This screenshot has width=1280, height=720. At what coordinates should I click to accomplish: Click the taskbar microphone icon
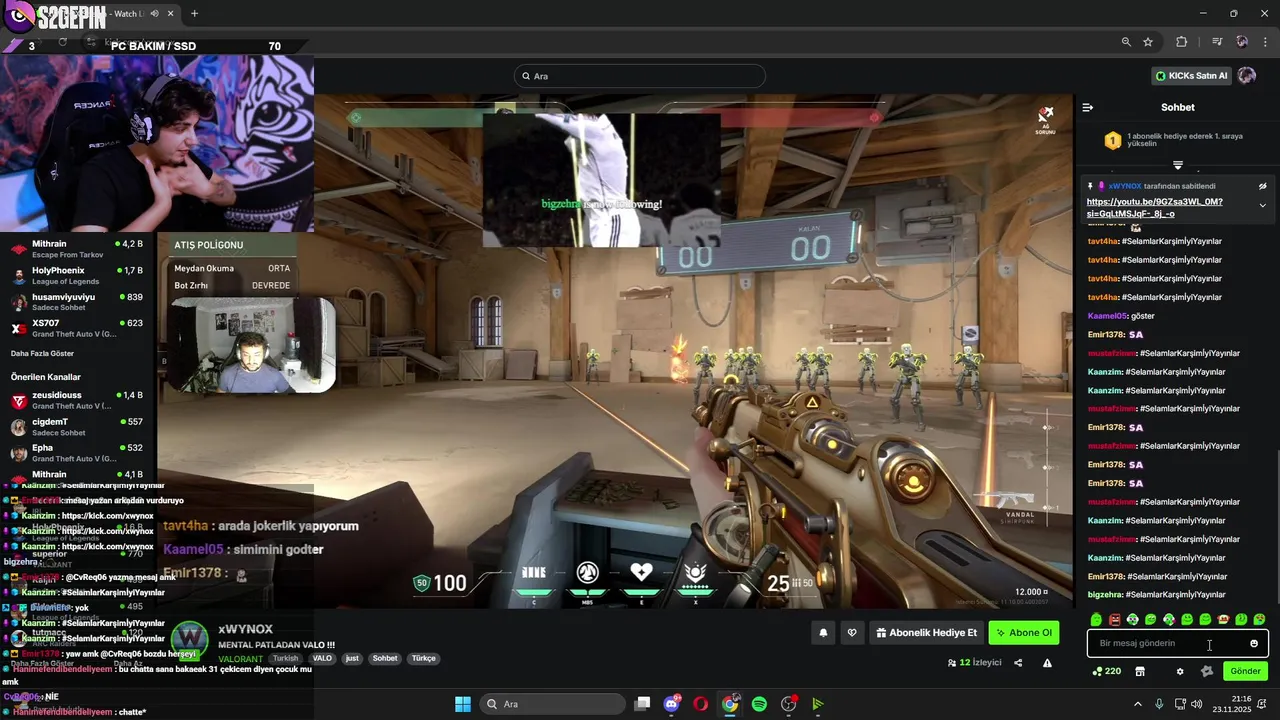1159,704
